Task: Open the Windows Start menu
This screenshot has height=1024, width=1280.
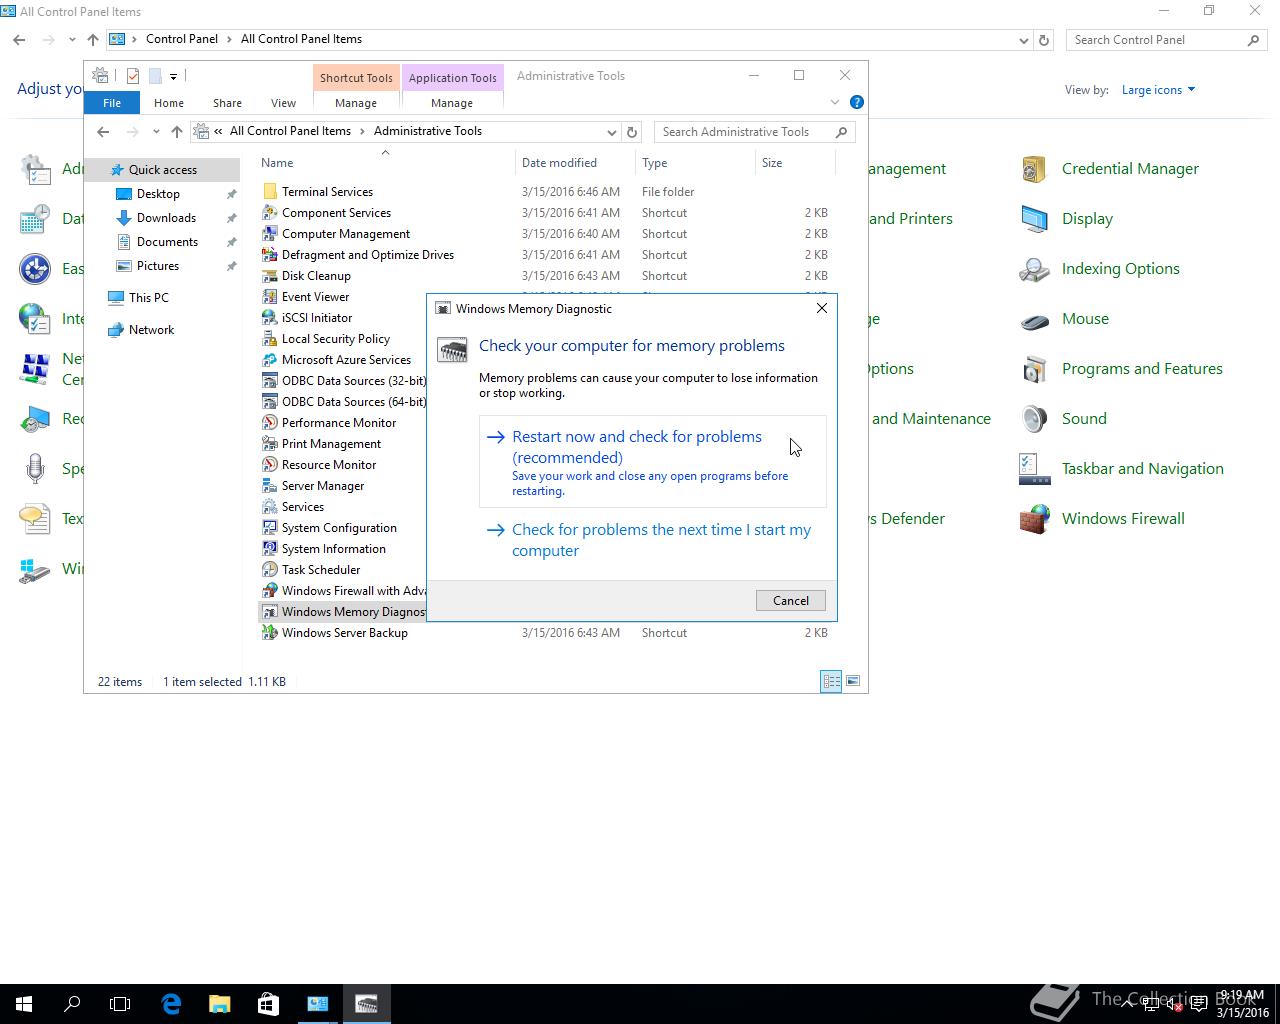Action: point(24,1004)
